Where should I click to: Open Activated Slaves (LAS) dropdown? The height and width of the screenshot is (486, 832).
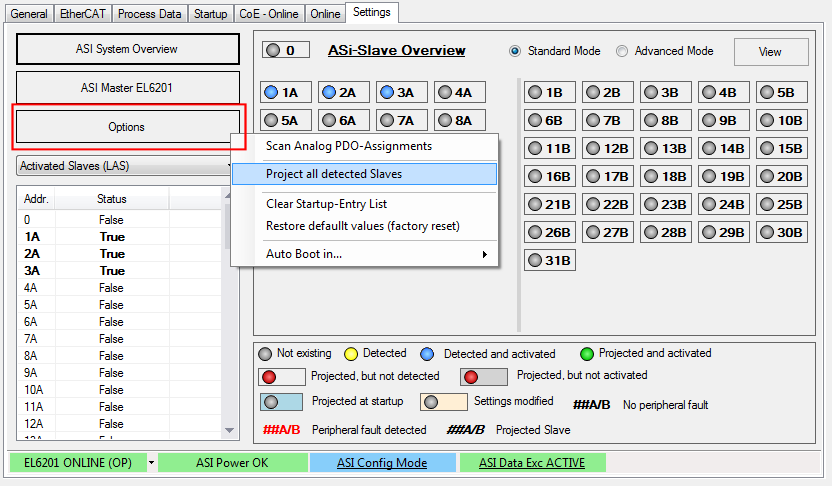pyautogui.click(x=124, y=166)
